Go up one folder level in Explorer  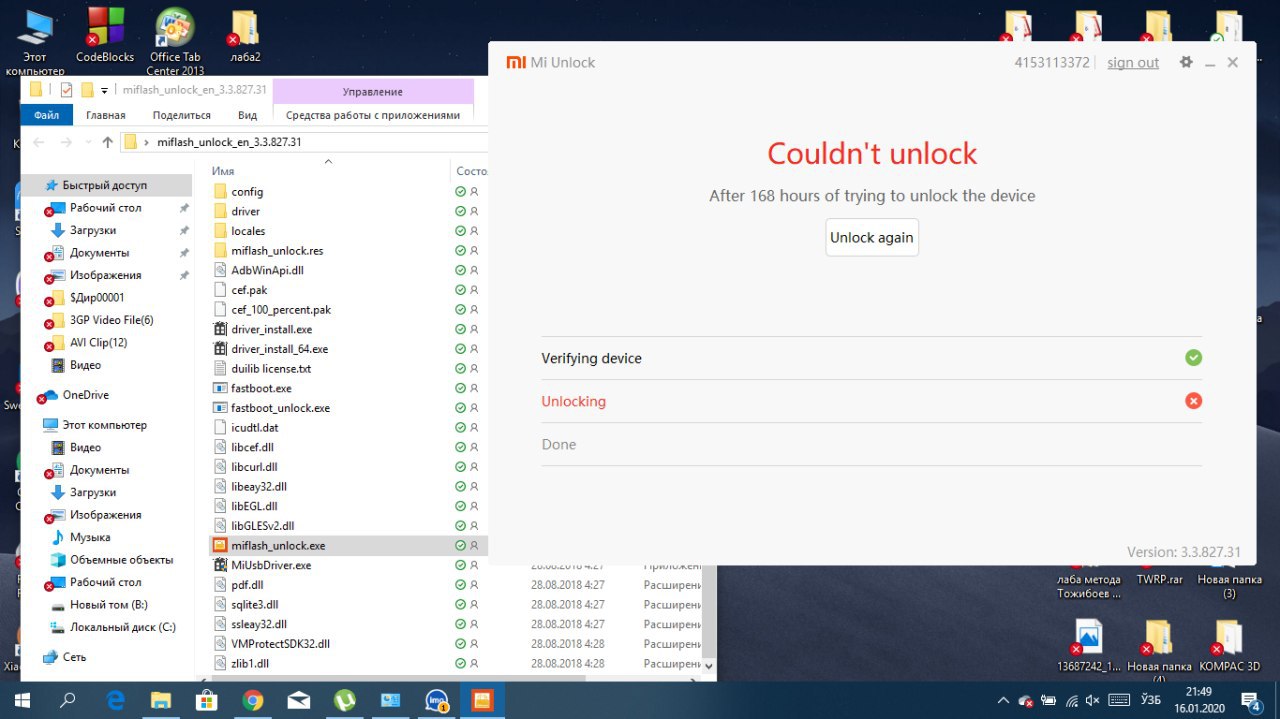point(108,142)
